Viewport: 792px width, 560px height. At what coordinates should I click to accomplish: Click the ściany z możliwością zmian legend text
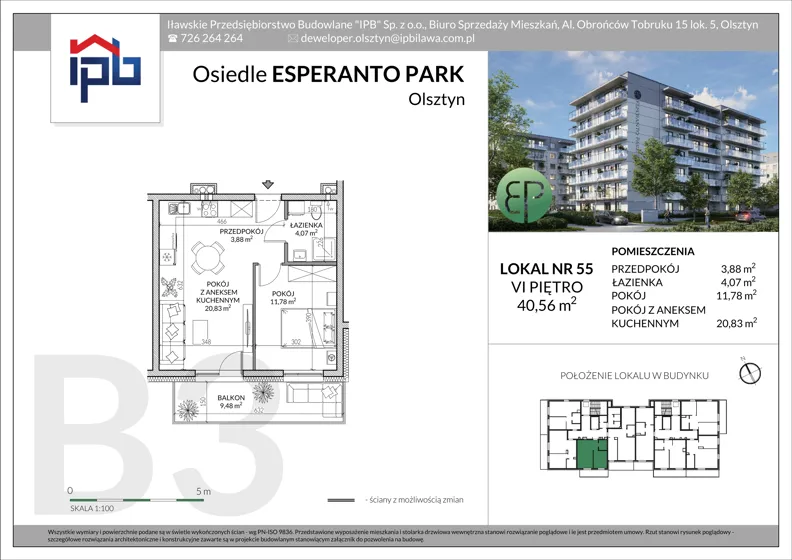point(416,500)
